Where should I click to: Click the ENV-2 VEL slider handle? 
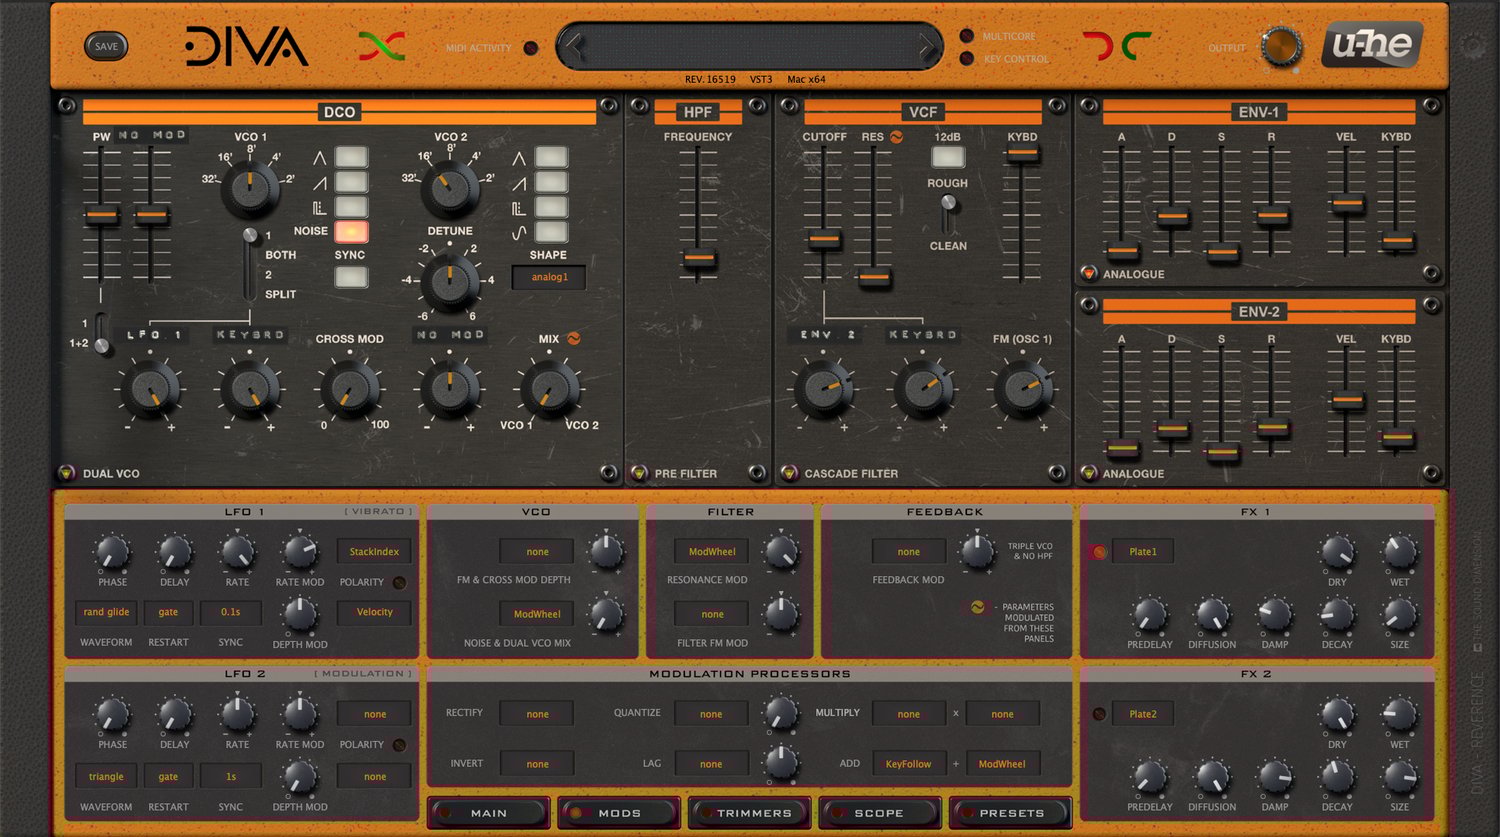click(x=1347, y=401)
